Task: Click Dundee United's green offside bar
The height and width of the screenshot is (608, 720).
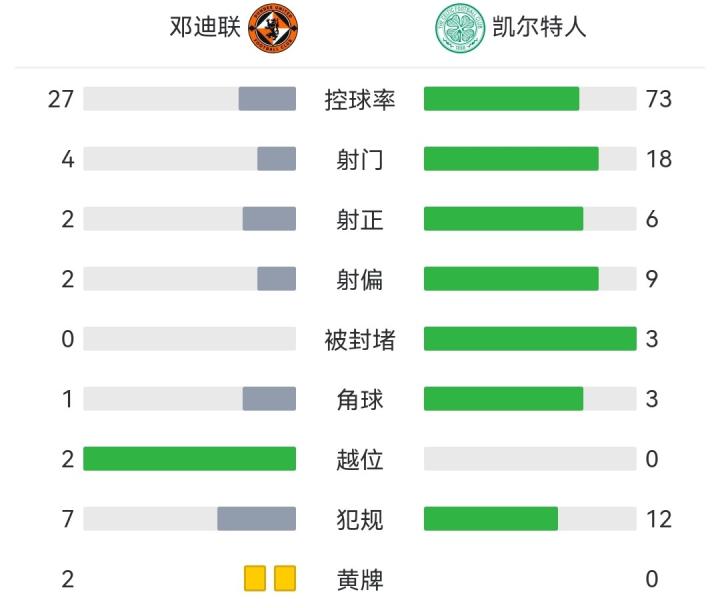Action: 189,459
